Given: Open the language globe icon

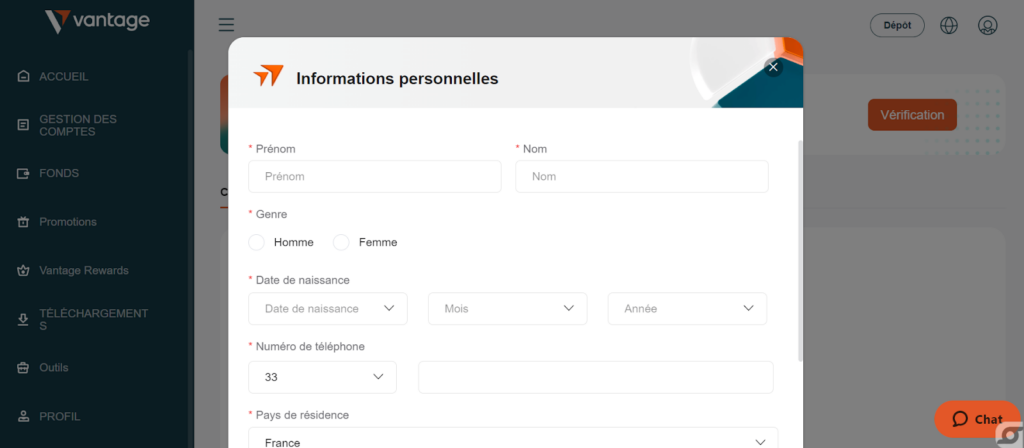Looking at the screenshot, I should (x=949, y=26).
